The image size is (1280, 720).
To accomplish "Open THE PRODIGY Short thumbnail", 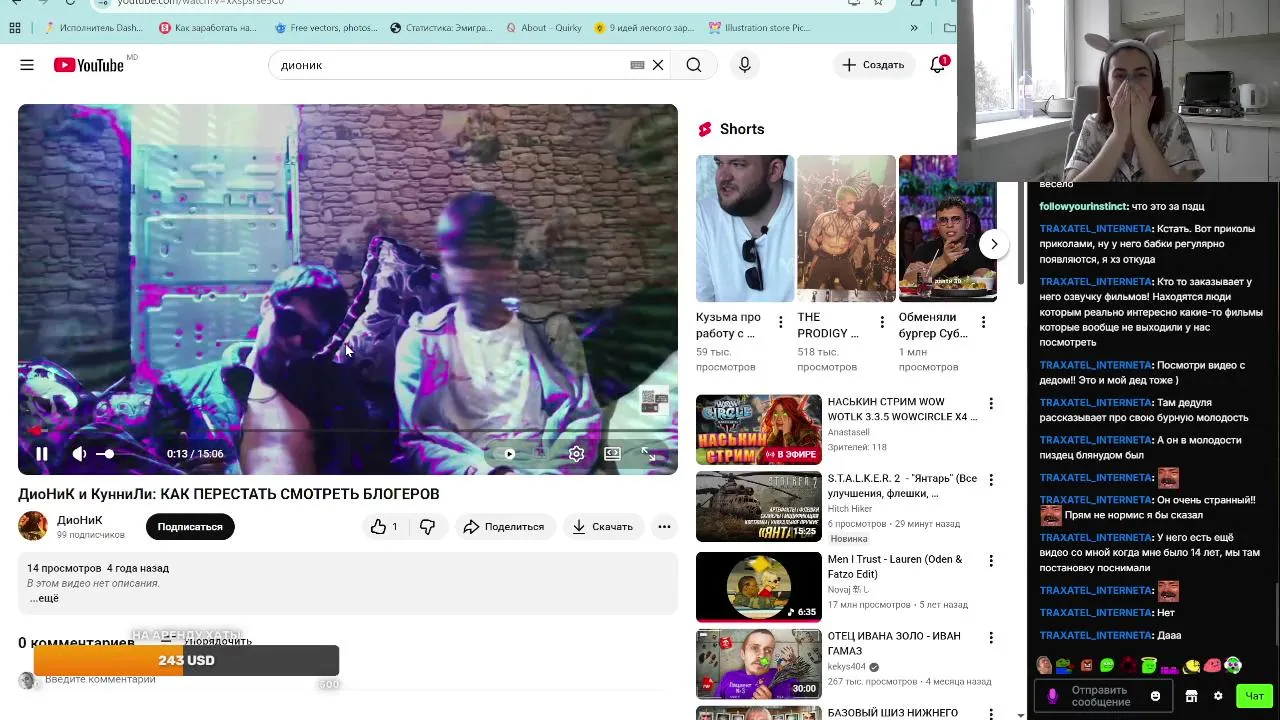I will tap(846, 228).
